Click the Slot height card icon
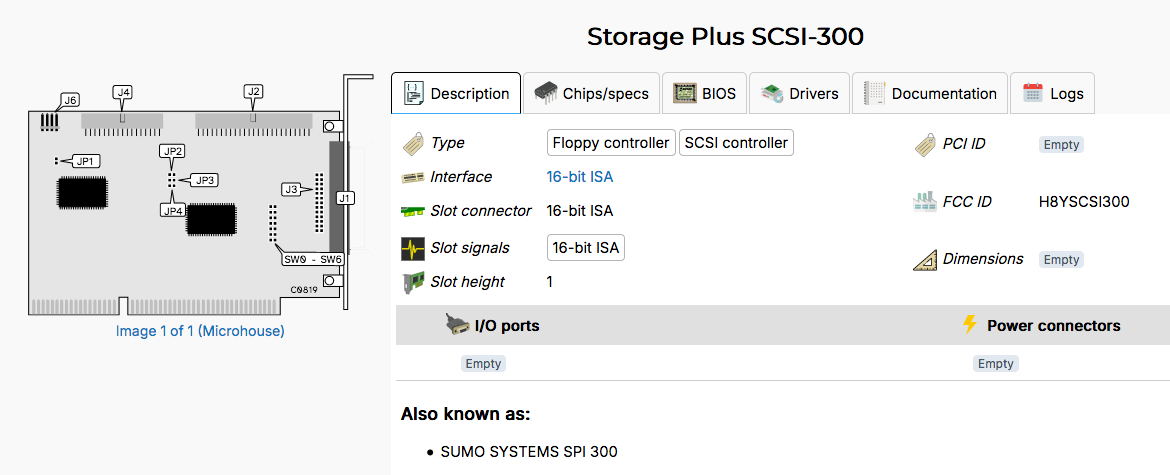1170x475 pixels. tap(413, 283)
